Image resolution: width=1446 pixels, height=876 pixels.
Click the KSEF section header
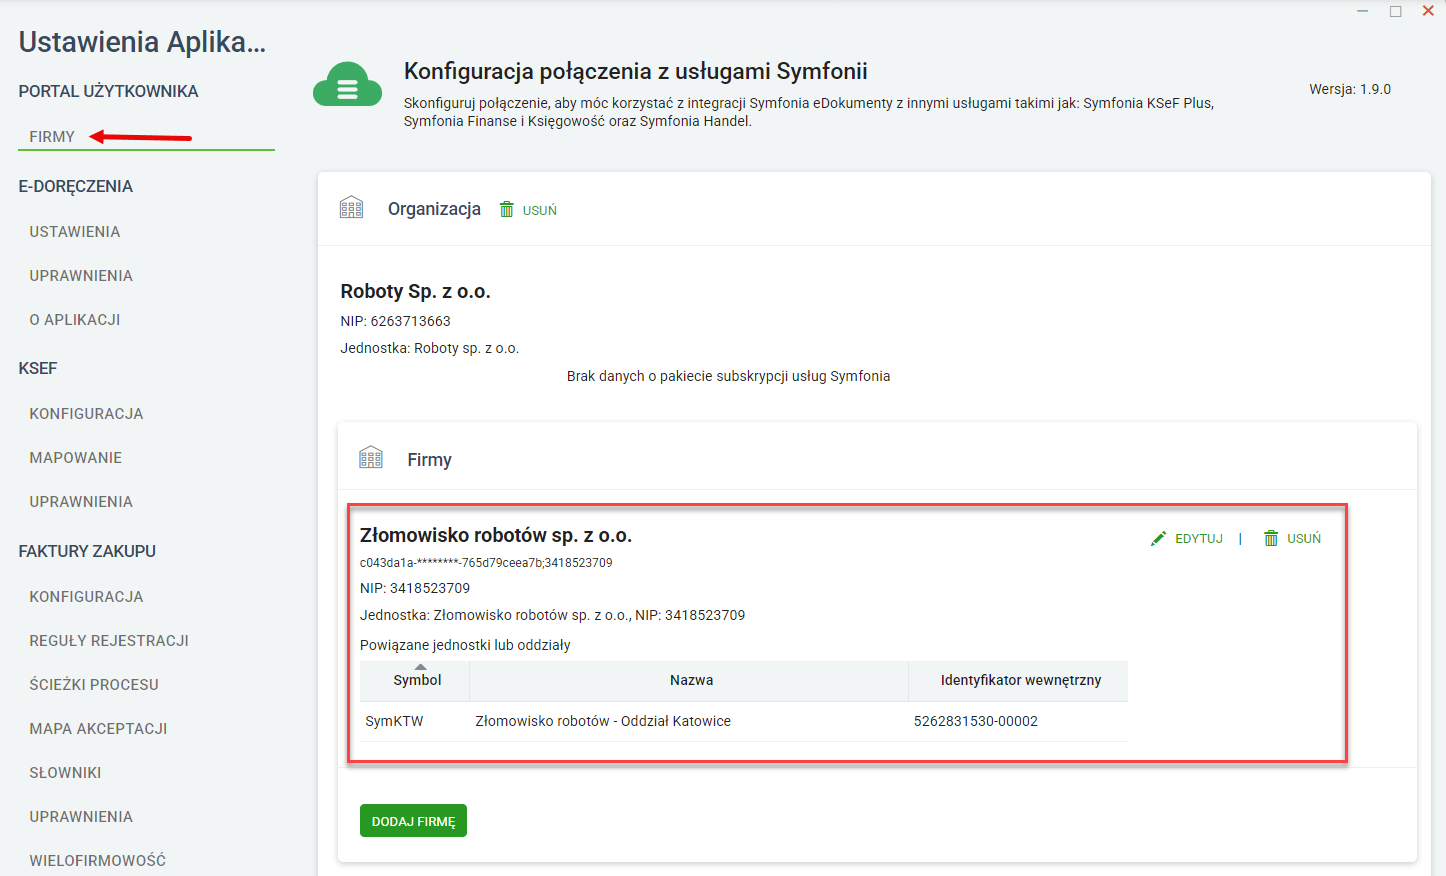coord(38,368)
